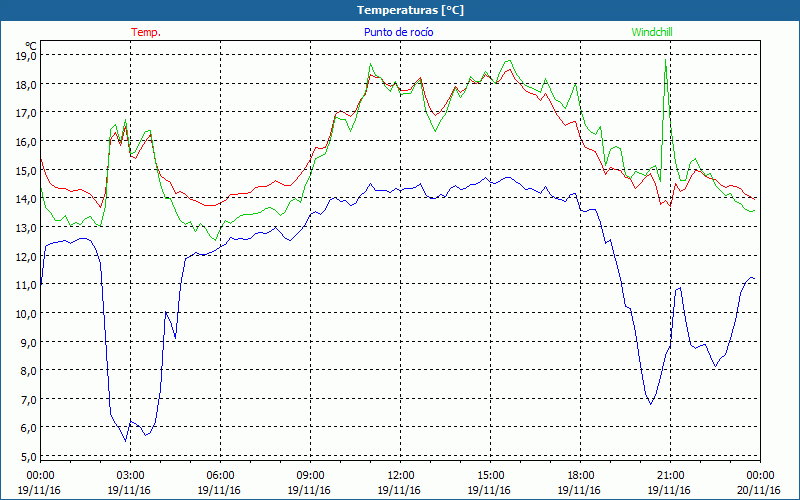The width and height of the screenshot is (800, 500).
Task: Click the 10,0 y-axis value
Action: click(26, 313)
